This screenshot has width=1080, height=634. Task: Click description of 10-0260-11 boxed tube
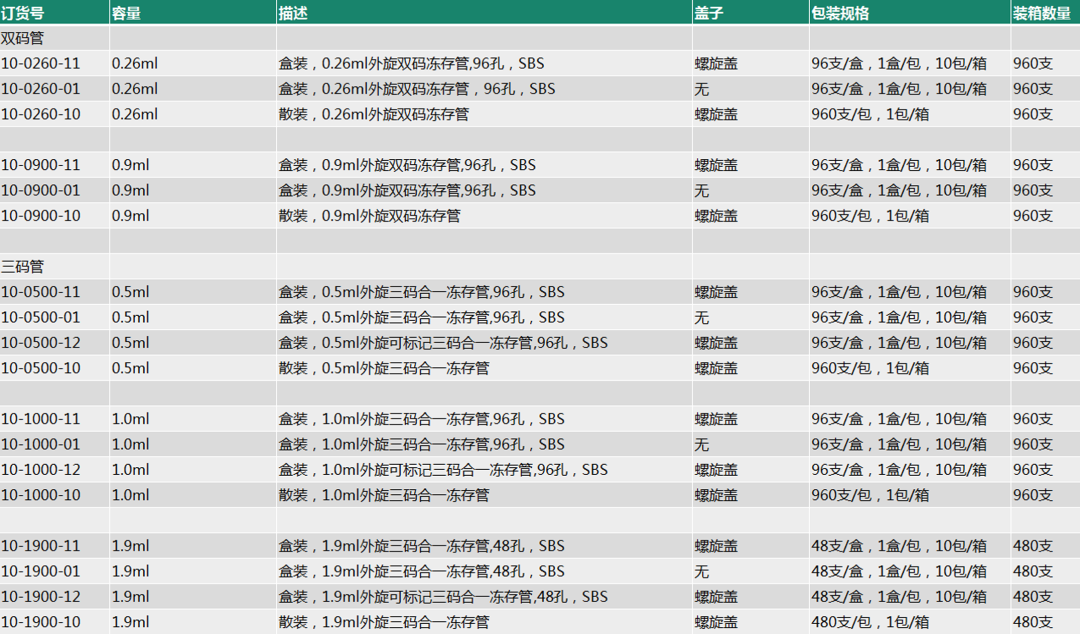coord(411,63)
